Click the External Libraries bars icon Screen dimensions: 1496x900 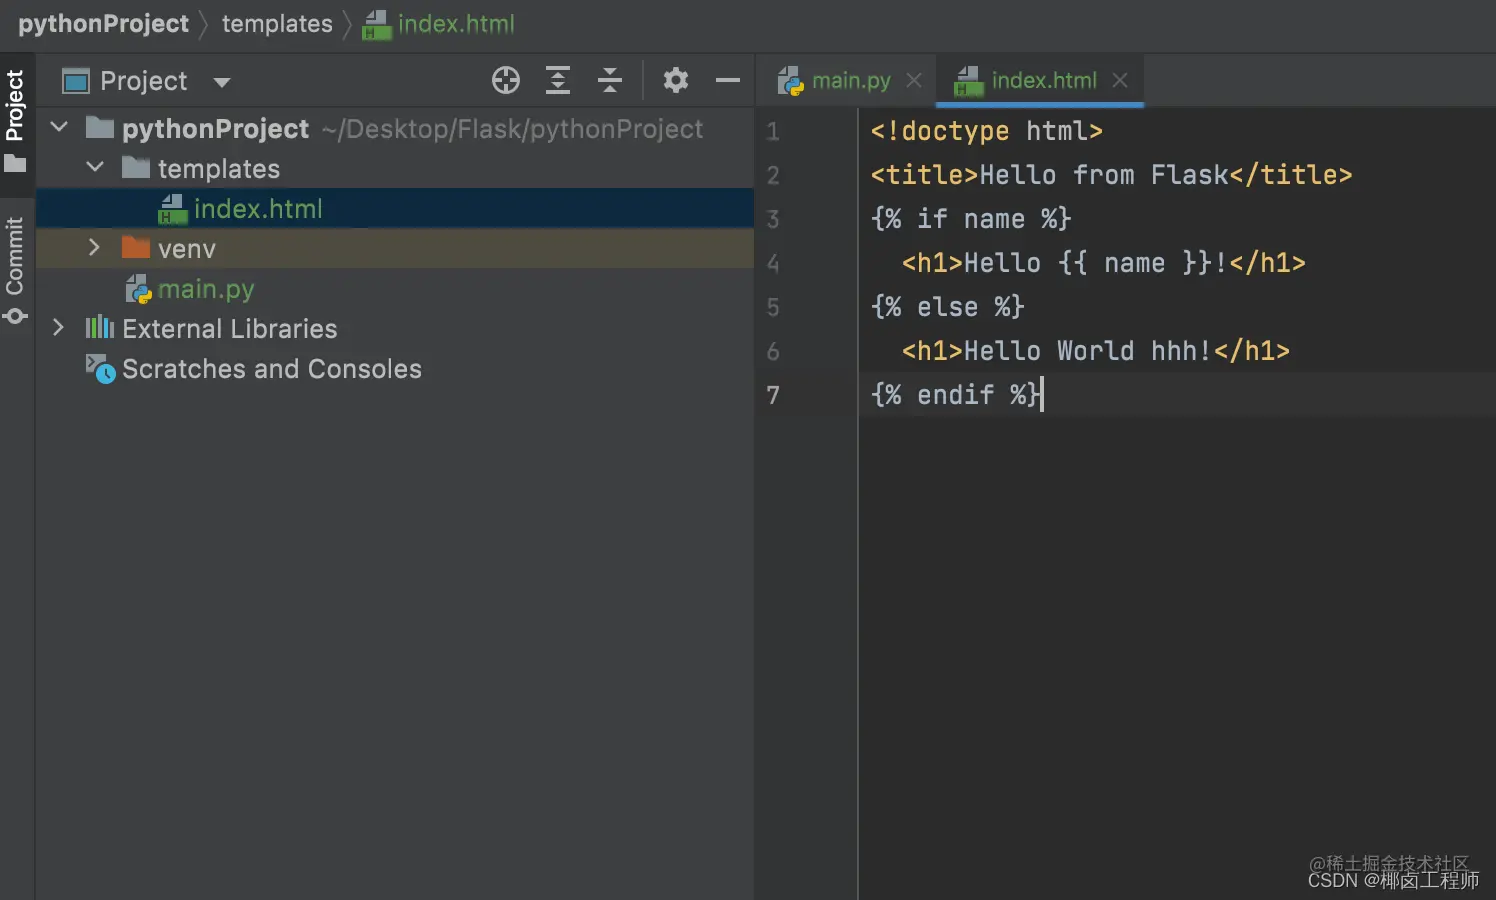[100, 327]
